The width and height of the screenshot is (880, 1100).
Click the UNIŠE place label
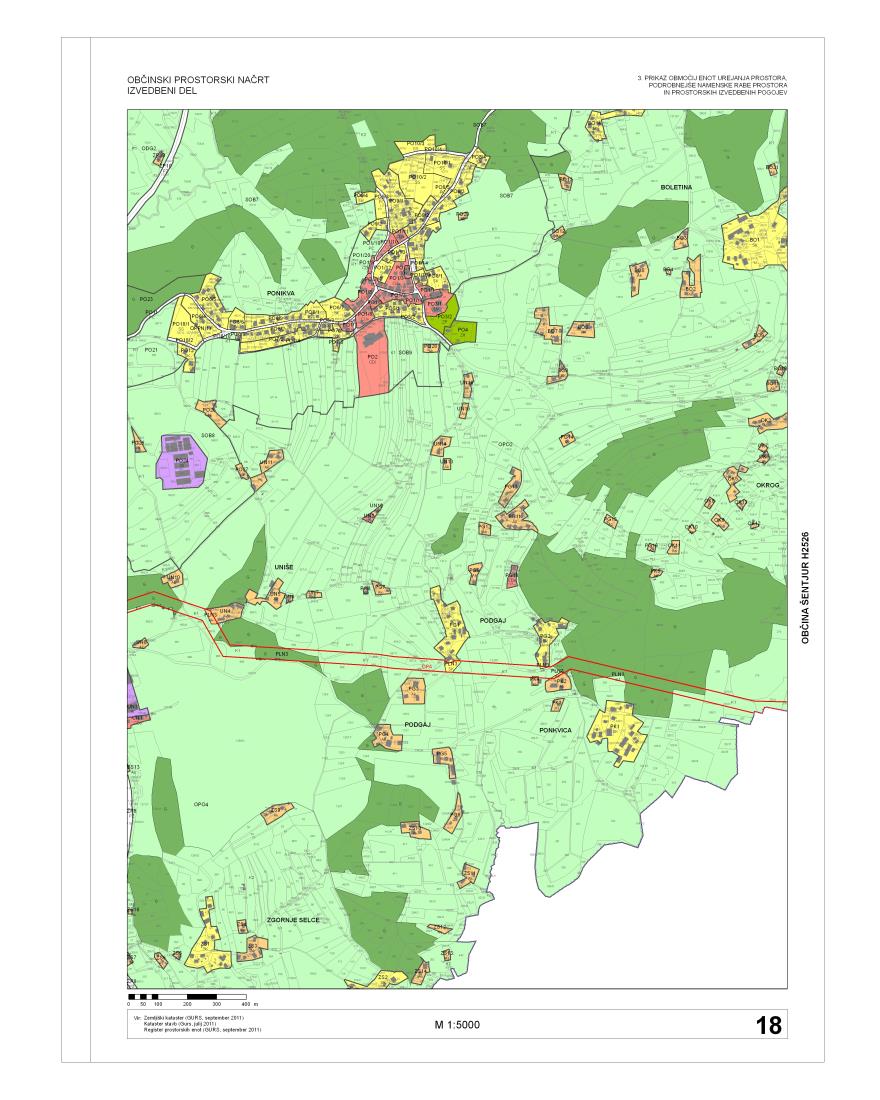pos(283,567)
